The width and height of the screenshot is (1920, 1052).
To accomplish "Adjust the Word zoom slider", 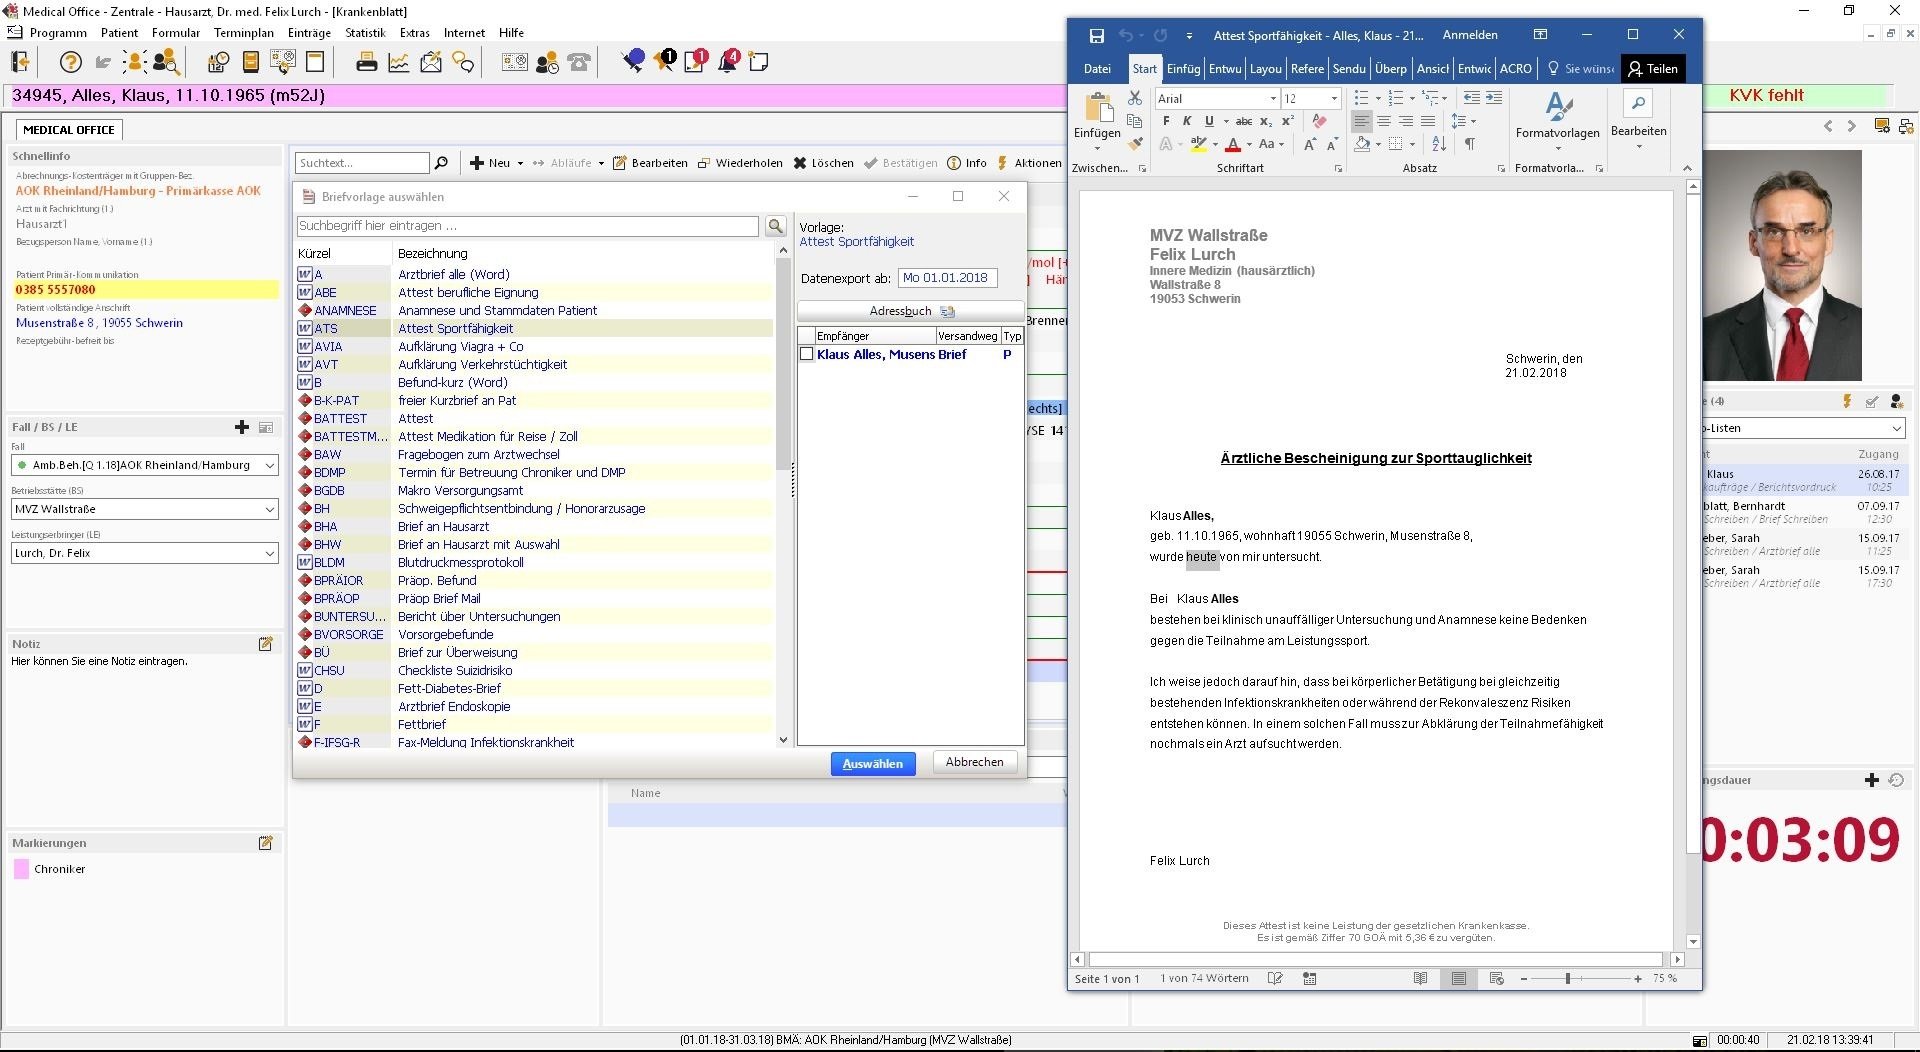I will coord(1568,979).
